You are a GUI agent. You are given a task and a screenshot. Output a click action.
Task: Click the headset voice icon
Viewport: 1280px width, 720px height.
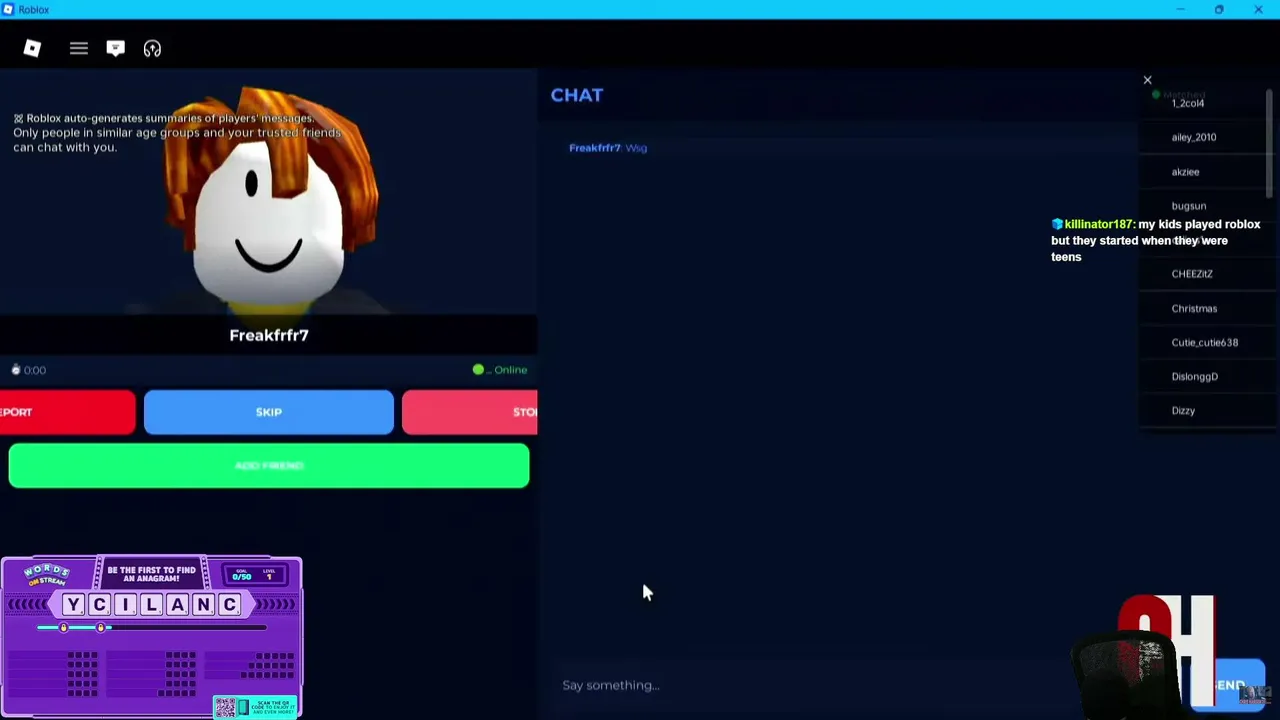(x=152, y=48)
